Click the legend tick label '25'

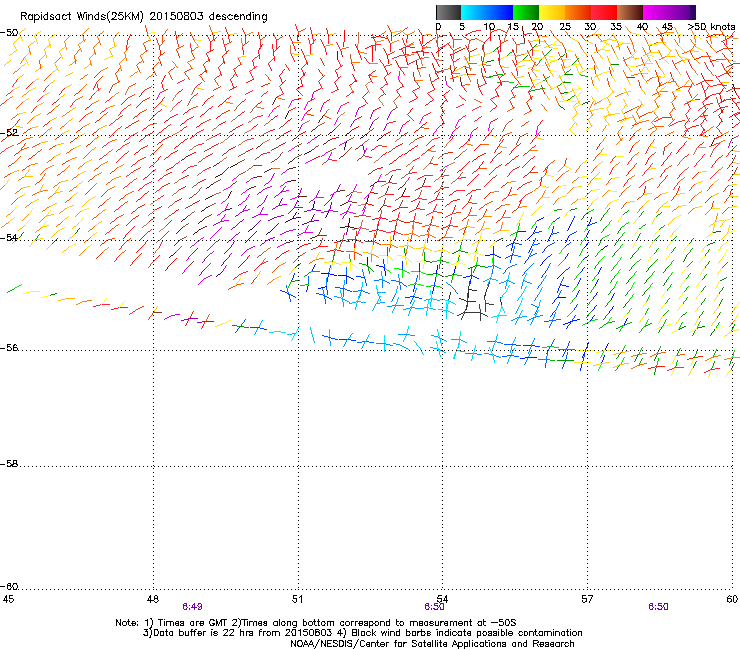(564, 27)
